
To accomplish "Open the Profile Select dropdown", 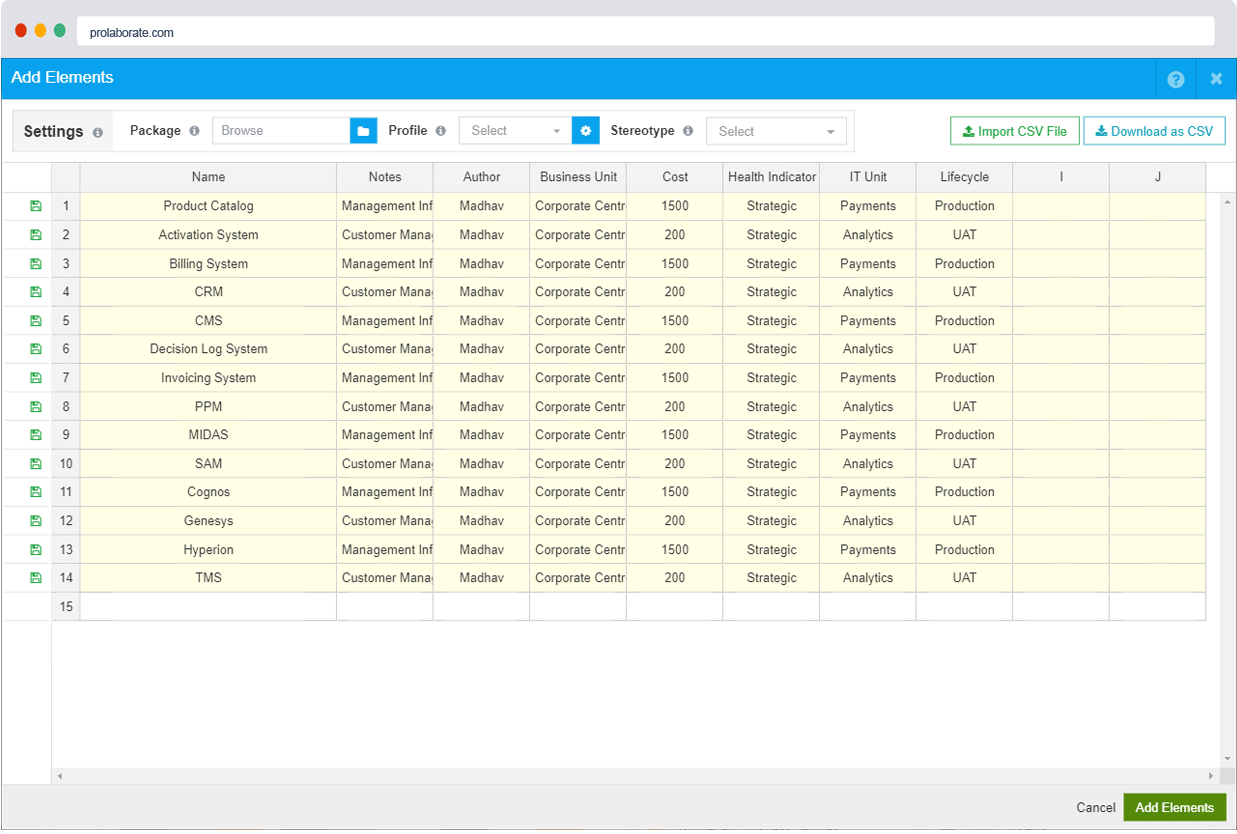I will click(516, 131).
